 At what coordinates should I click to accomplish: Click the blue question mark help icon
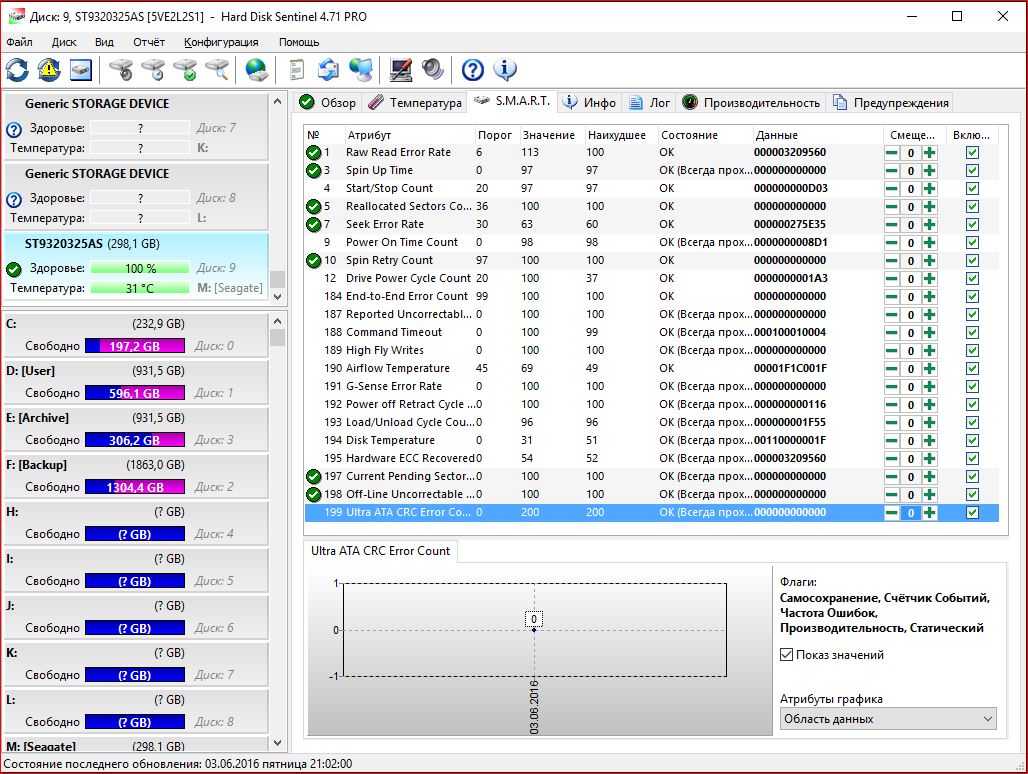click(473, 69)
